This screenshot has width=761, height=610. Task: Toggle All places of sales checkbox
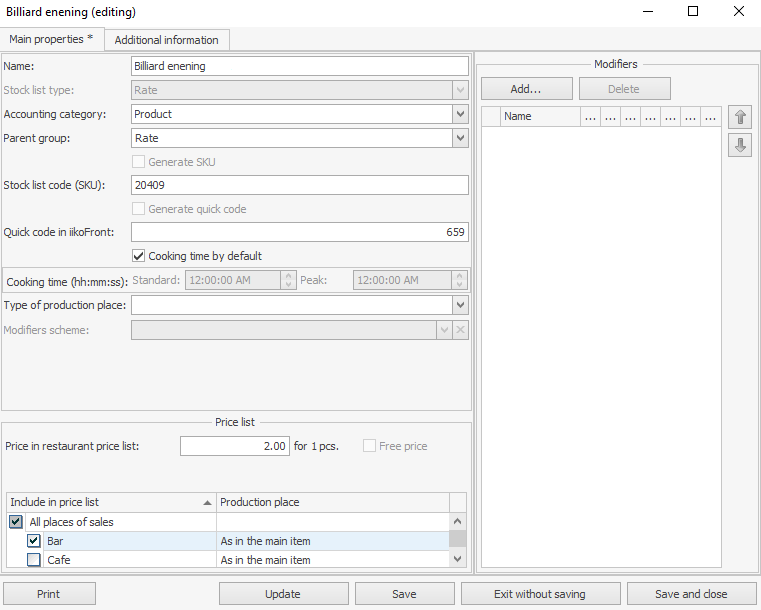(16, 522)
